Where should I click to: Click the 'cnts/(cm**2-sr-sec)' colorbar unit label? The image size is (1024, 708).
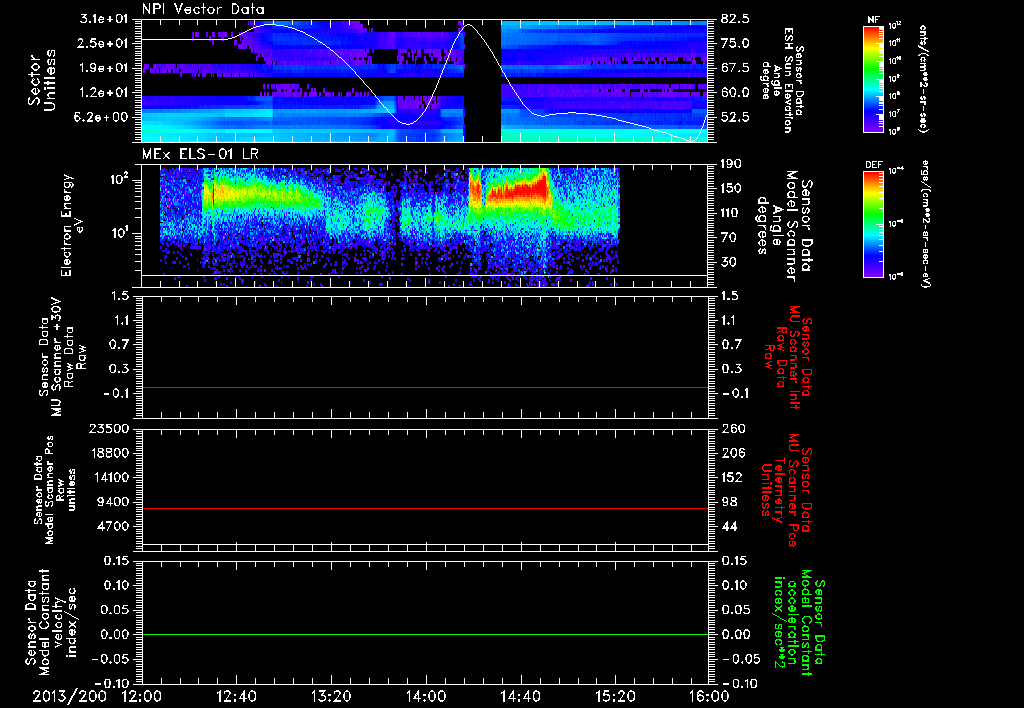[x=923, y=78]
